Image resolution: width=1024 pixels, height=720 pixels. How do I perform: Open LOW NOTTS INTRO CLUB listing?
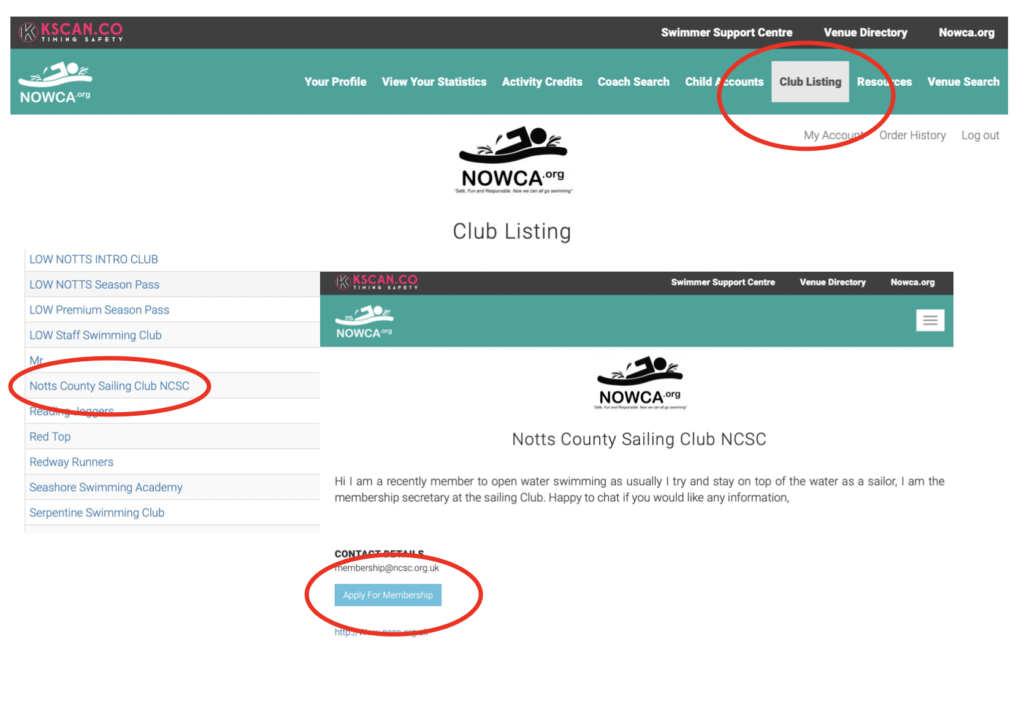(93, 259)
